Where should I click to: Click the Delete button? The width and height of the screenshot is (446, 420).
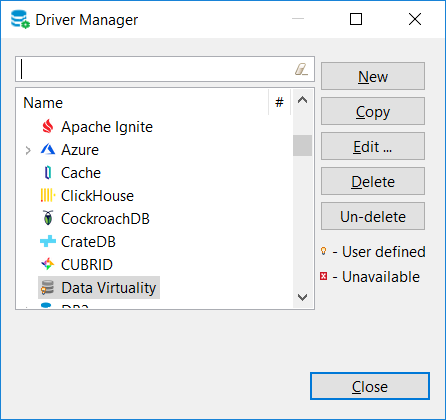coord(373,181)
